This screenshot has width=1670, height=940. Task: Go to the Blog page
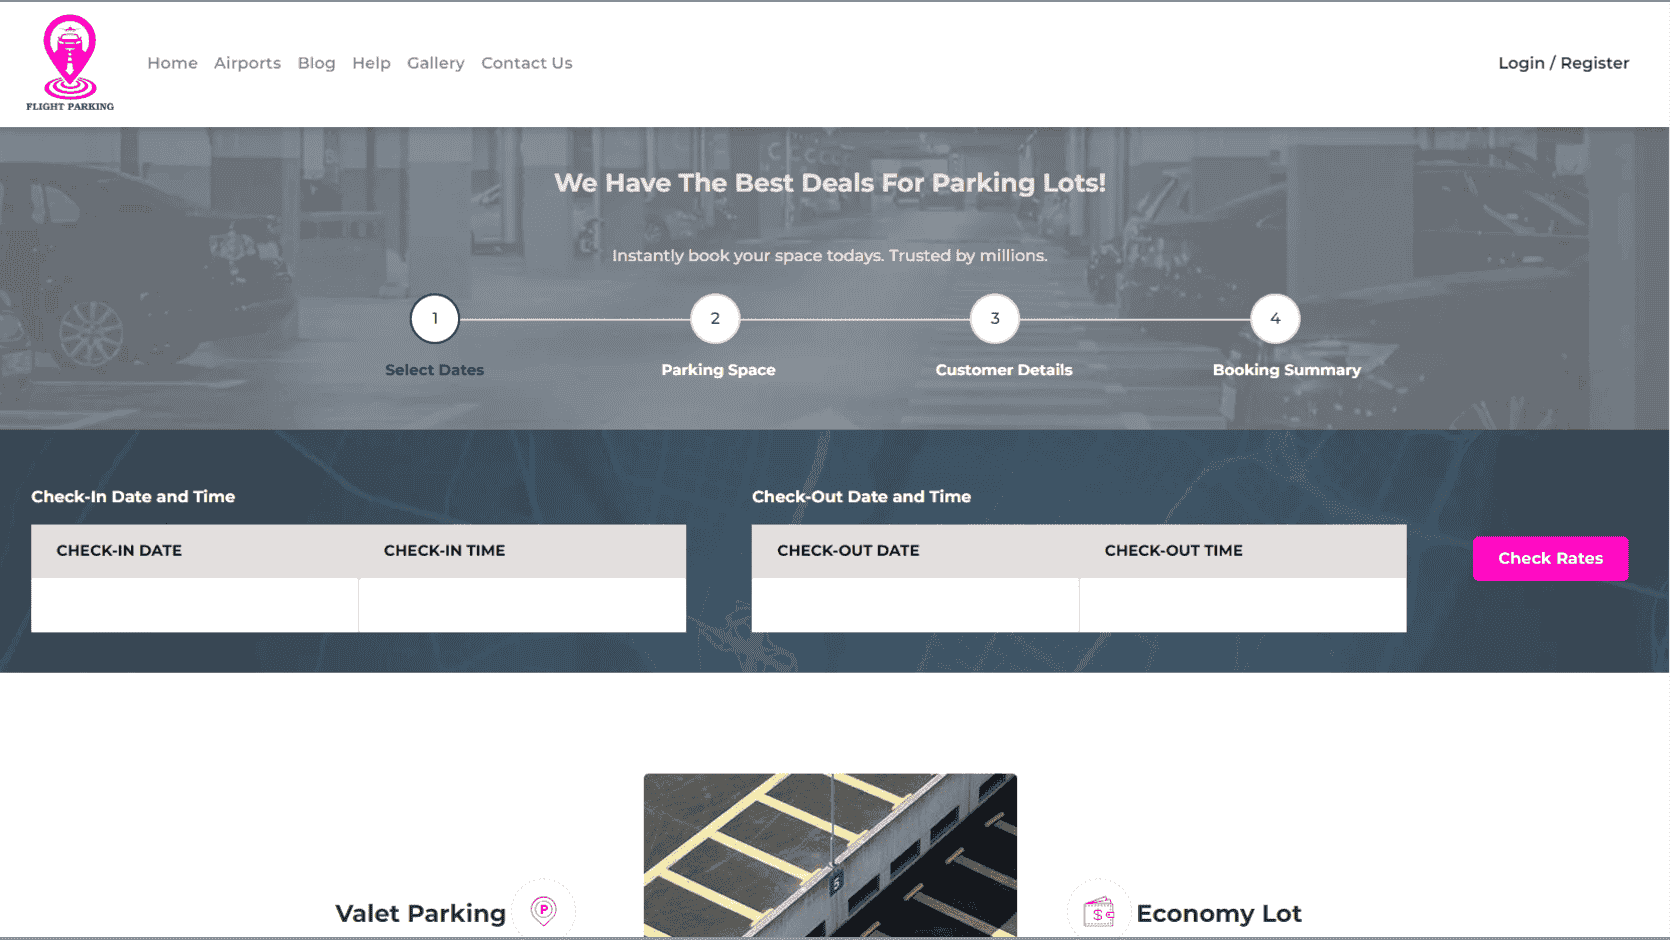click(x=316, y=63)
